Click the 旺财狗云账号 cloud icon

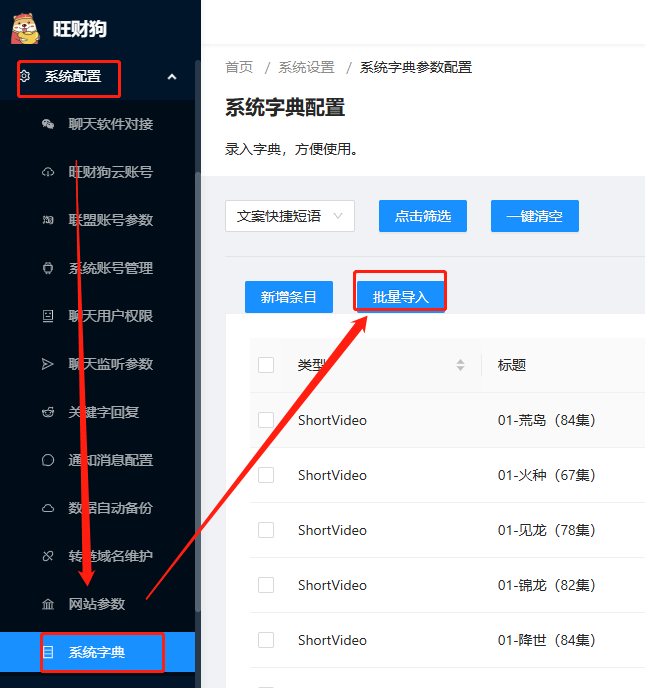click(x=48, y=173)
